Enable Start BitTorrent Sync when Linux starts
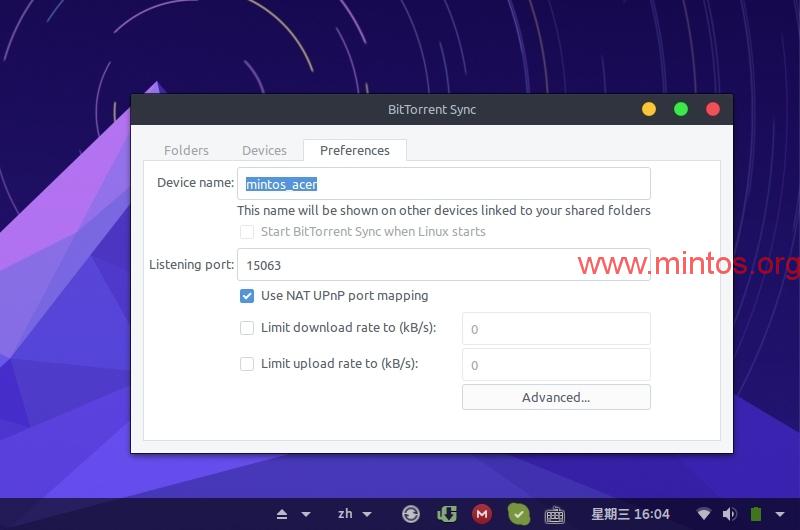800x530 pixels. coord(247,232)
